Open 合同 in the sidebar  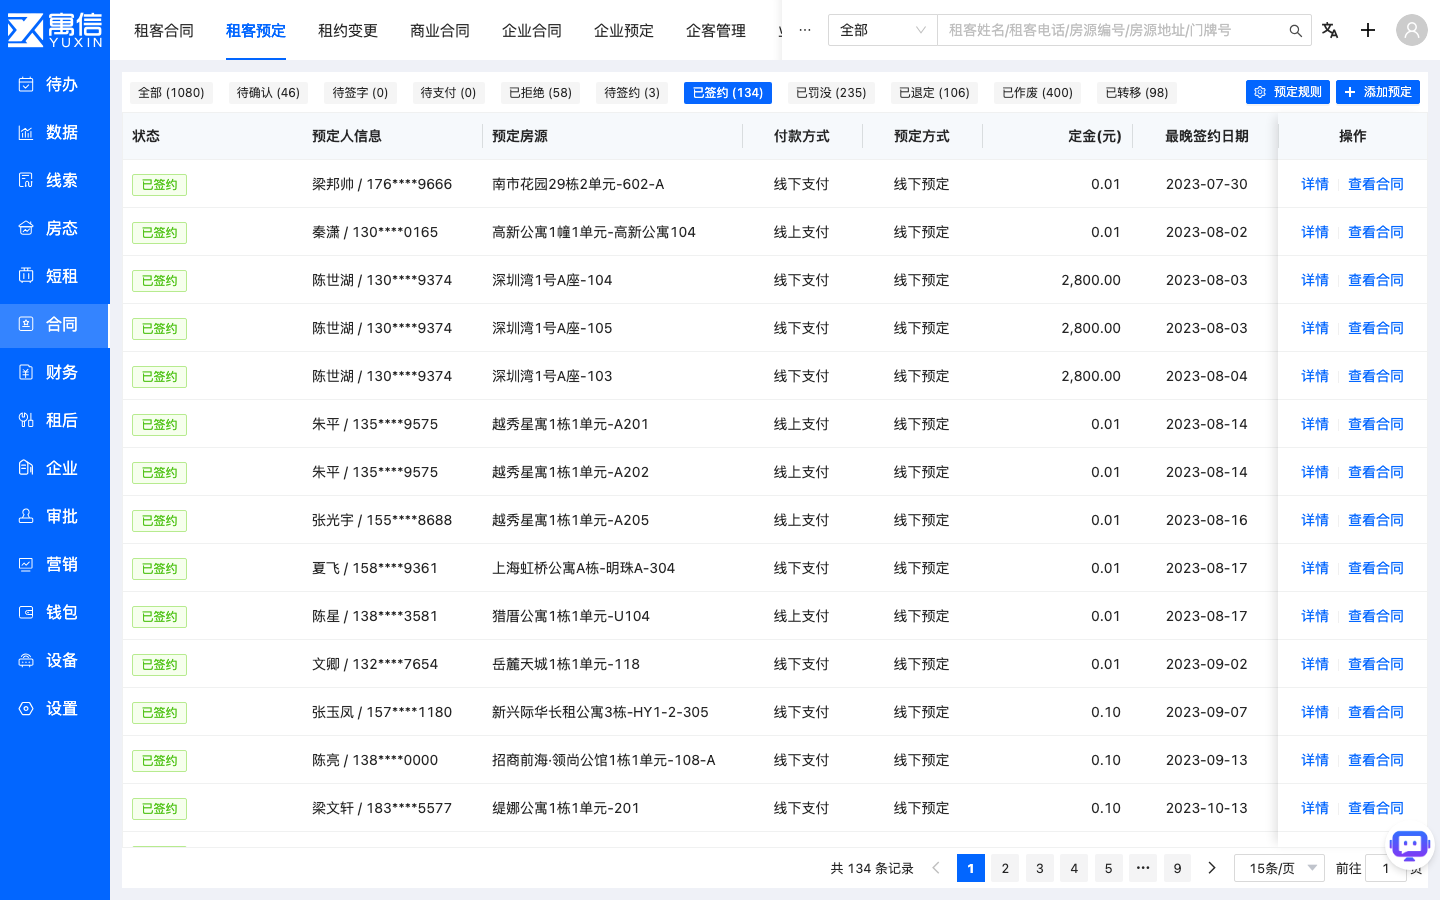click(x=54, y=324)
